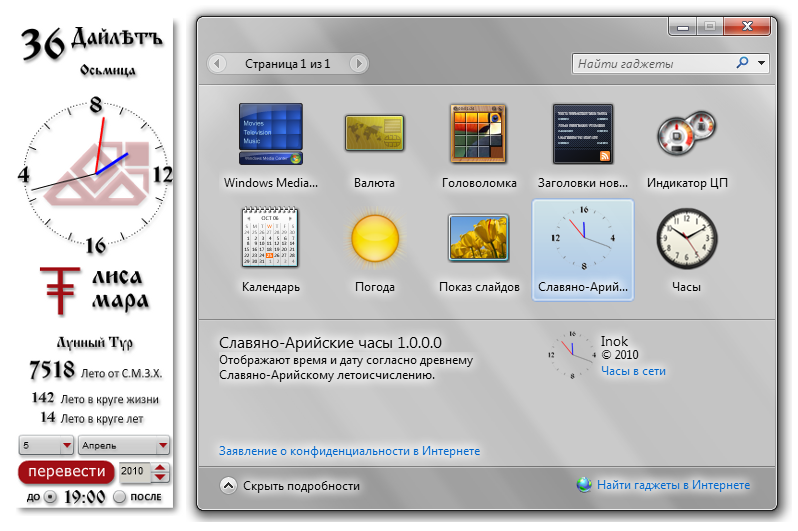
Task: Open Заявление о конфиденциальности в Интернете link
Action: [x=349, y=451]
